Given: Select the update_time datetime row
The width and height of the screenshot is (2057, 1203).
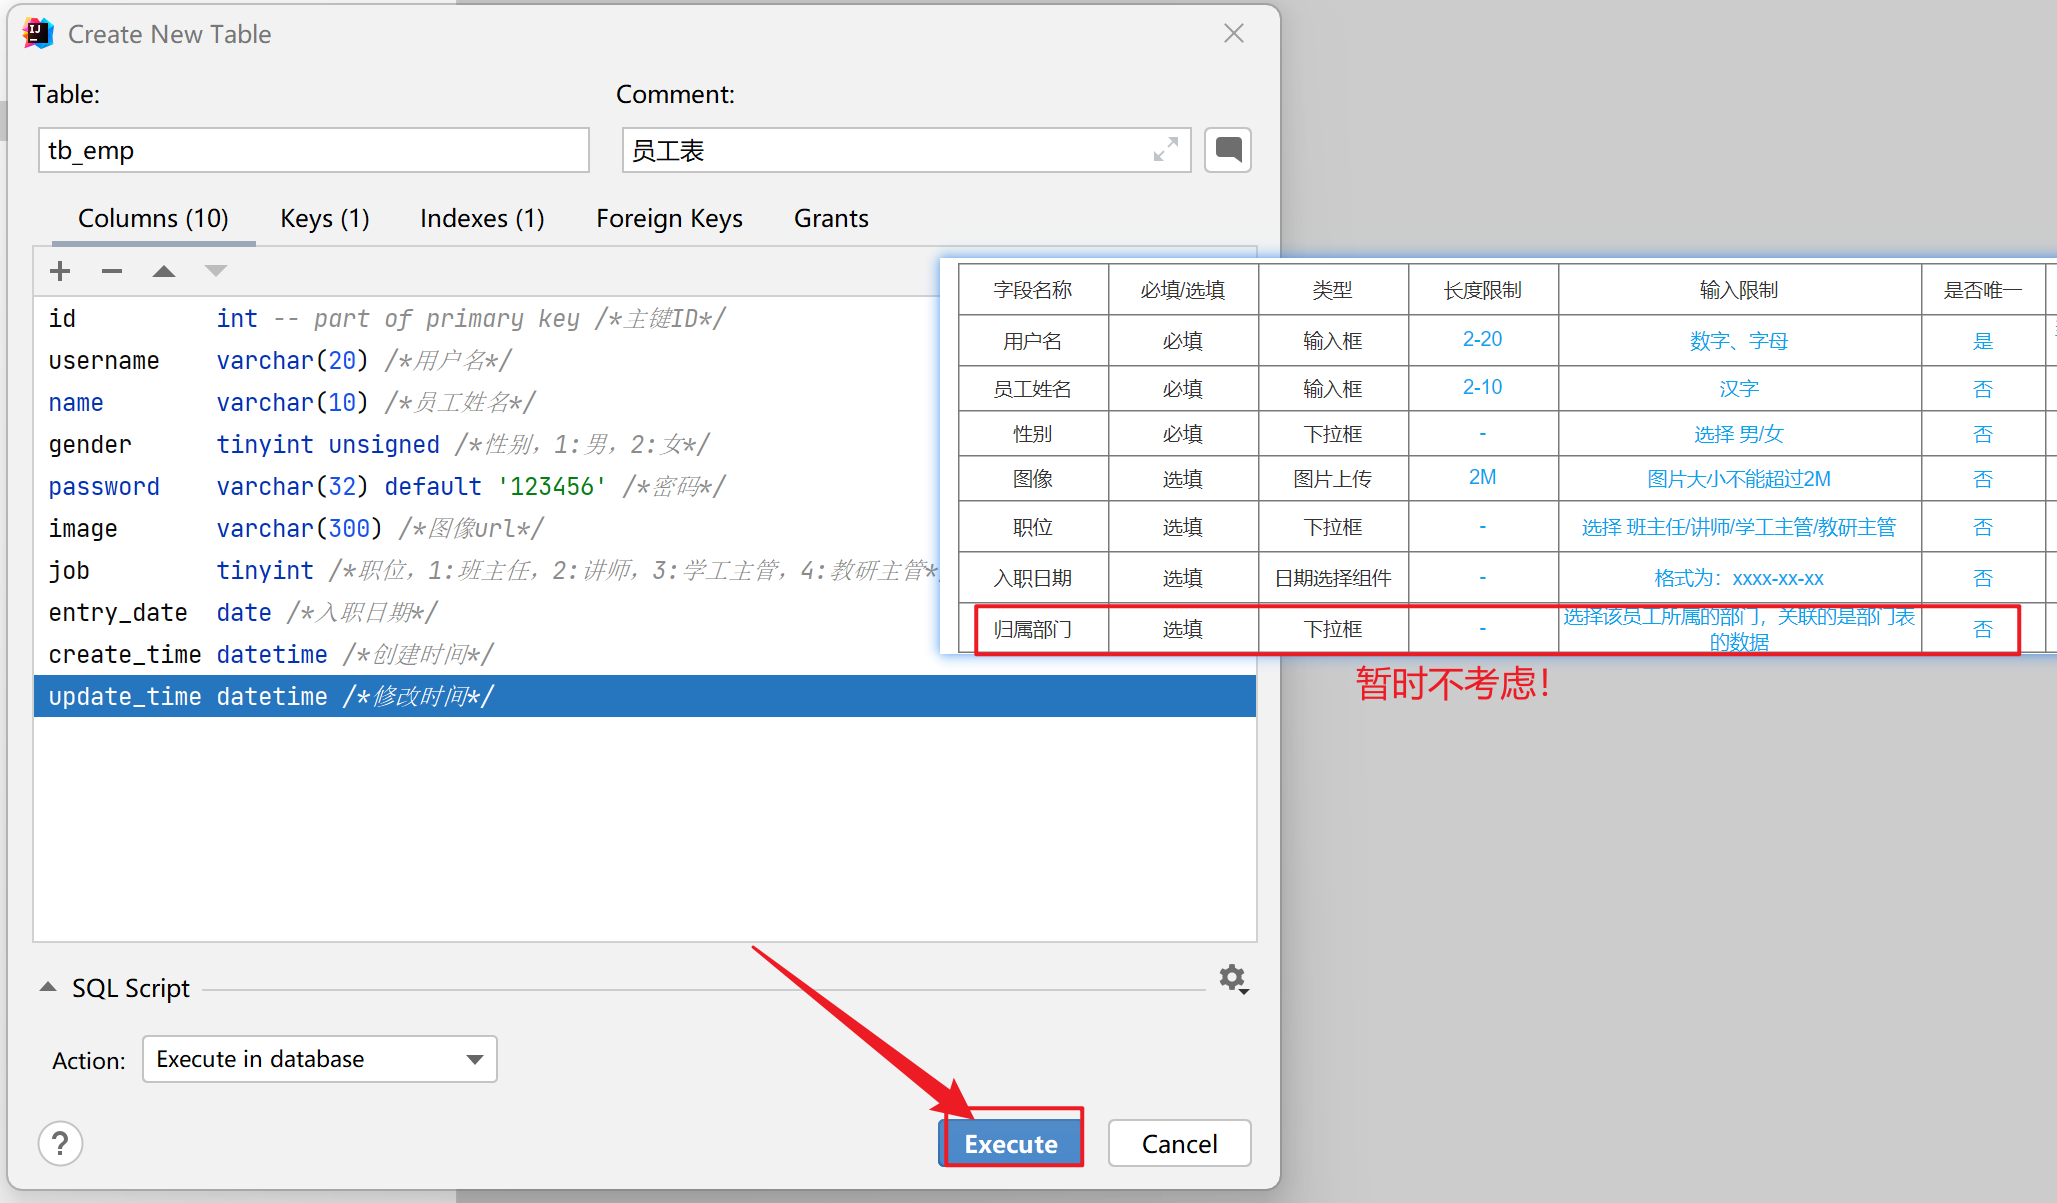Looking at the screenshot, I should click(645, 696).
